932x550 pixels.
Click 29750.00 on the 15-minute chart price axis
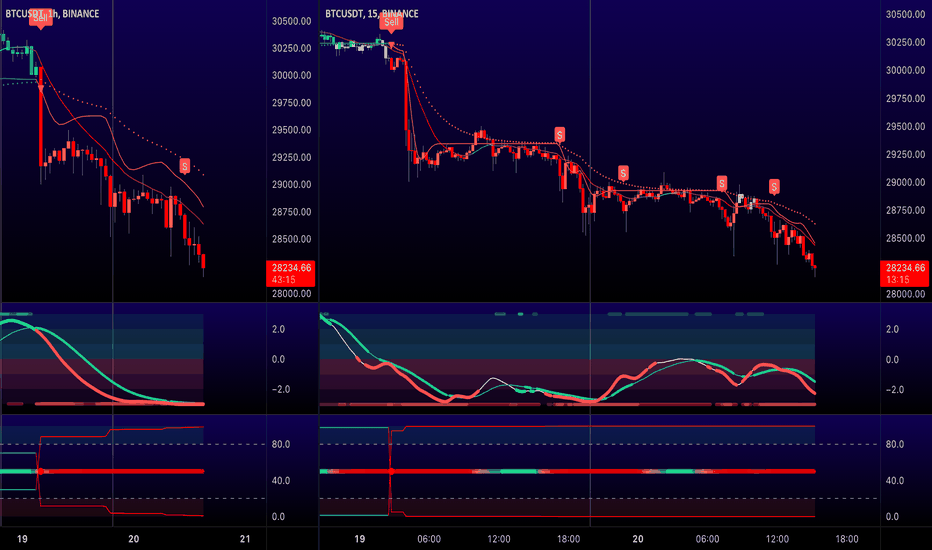[x=905, y=98]
